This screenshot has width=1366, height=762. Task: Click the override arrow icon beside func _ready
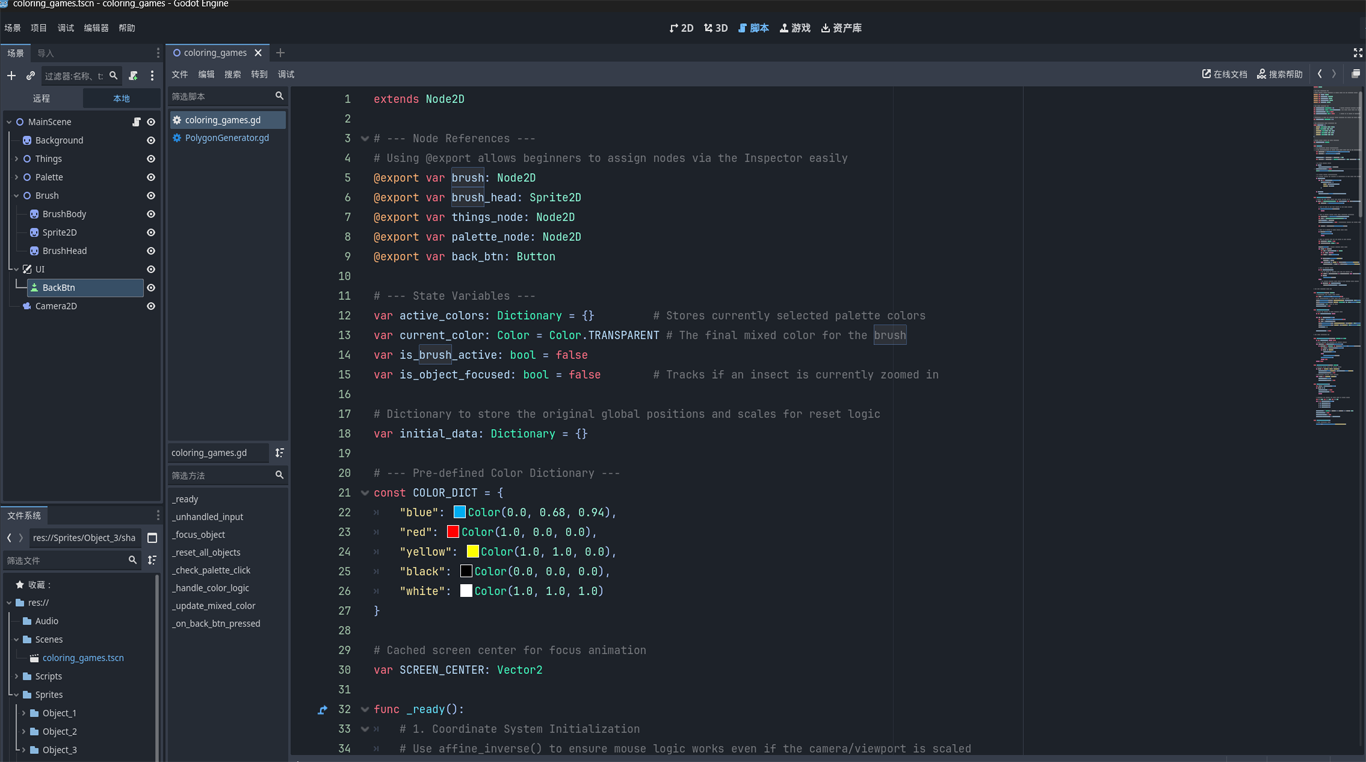(x=322, y=710)
